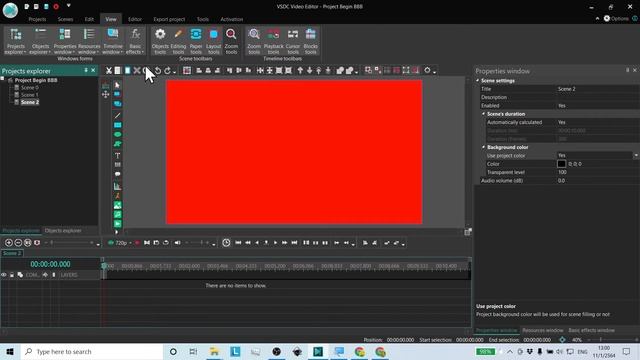Toggle Playback tools timeline toolbar
640x360 pixels.
coord(273,41)
